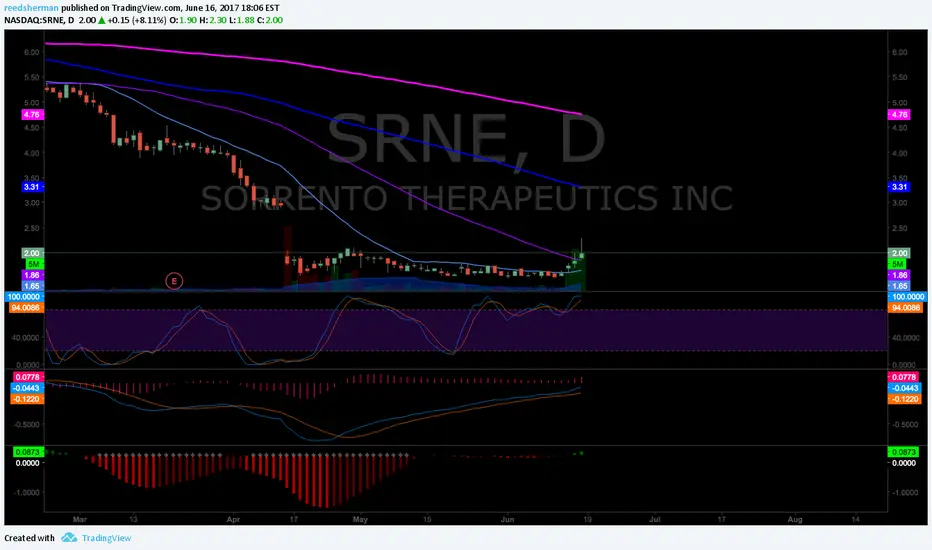The image size is (932, 550).
Task: Click the +0.15 (+8.11%) change value
Action: pyautogui.click(x=137, y=20)
